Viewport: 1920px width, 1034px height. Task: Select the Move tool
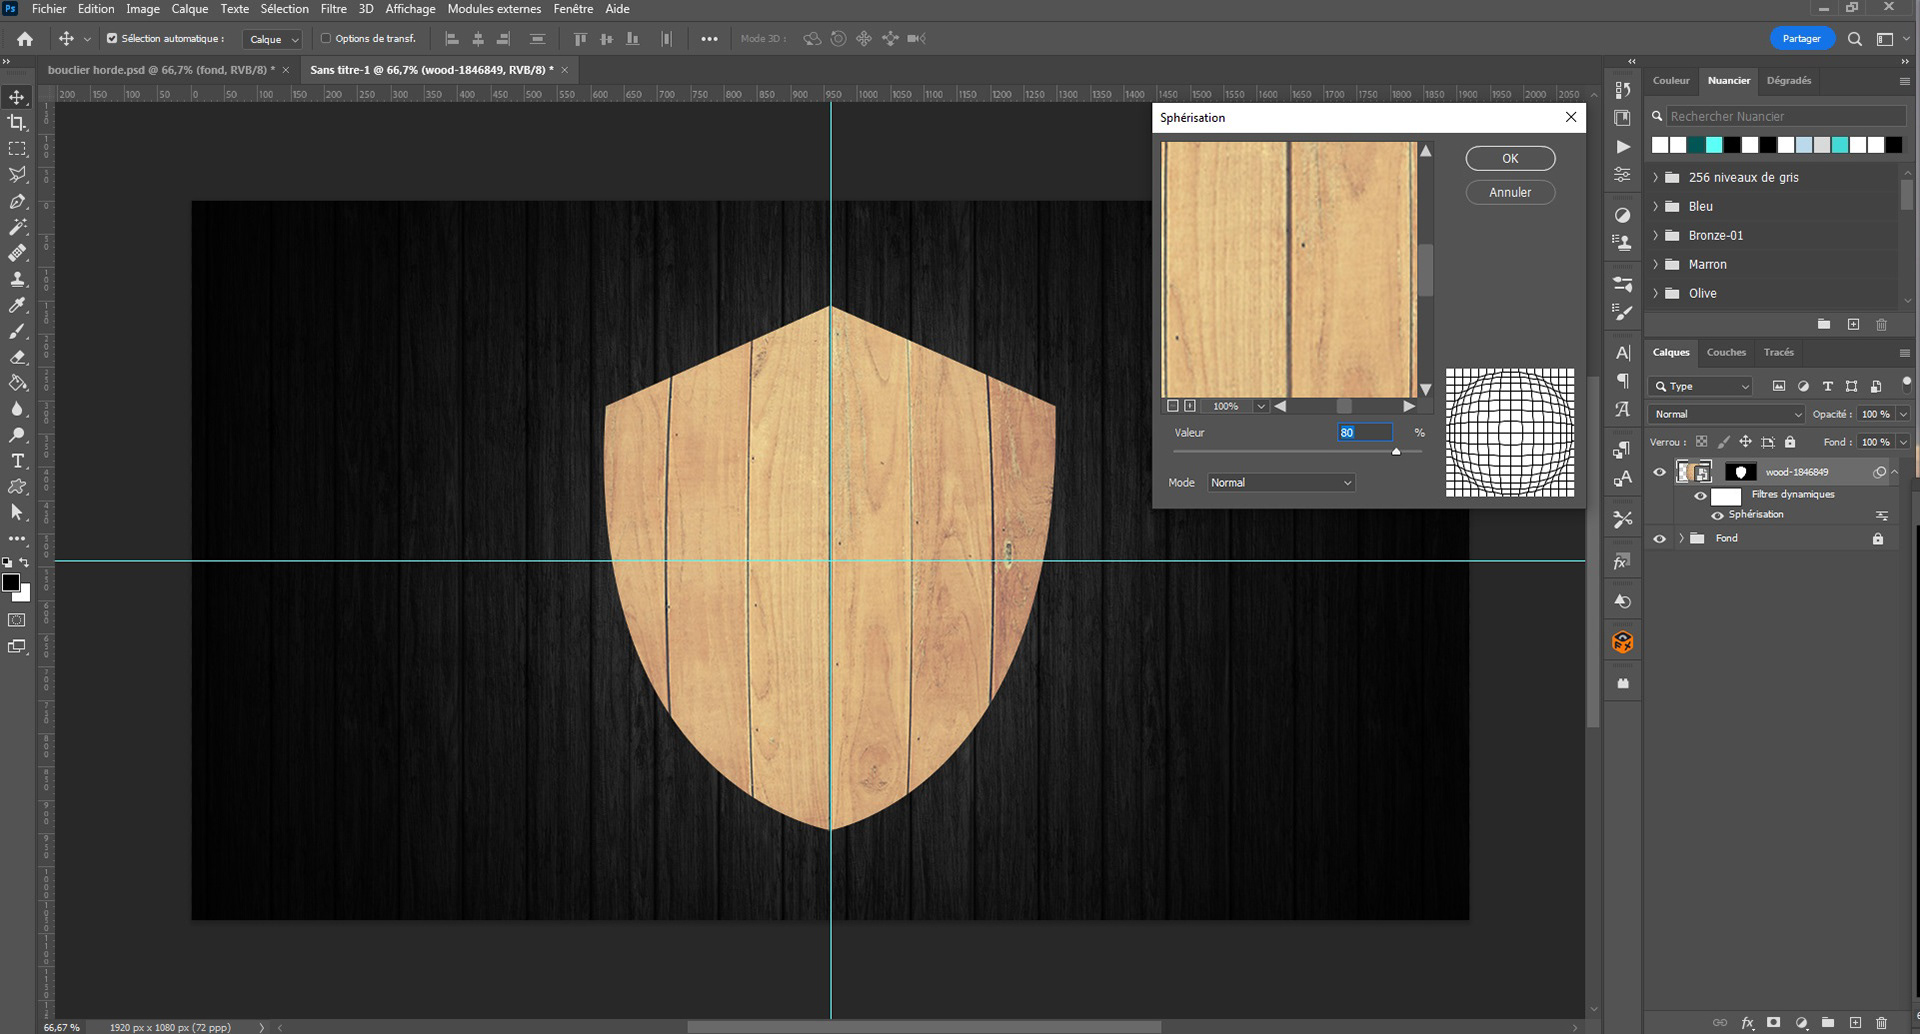tap(17, 97)
